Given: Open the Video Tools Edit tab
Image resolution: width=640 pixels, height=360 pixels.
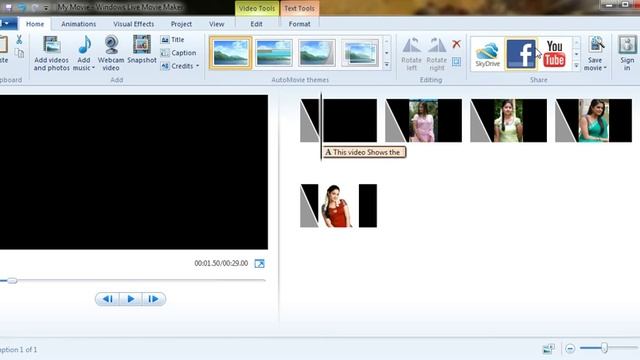Looking at the screenshot, I should click(x=256, y=24).
